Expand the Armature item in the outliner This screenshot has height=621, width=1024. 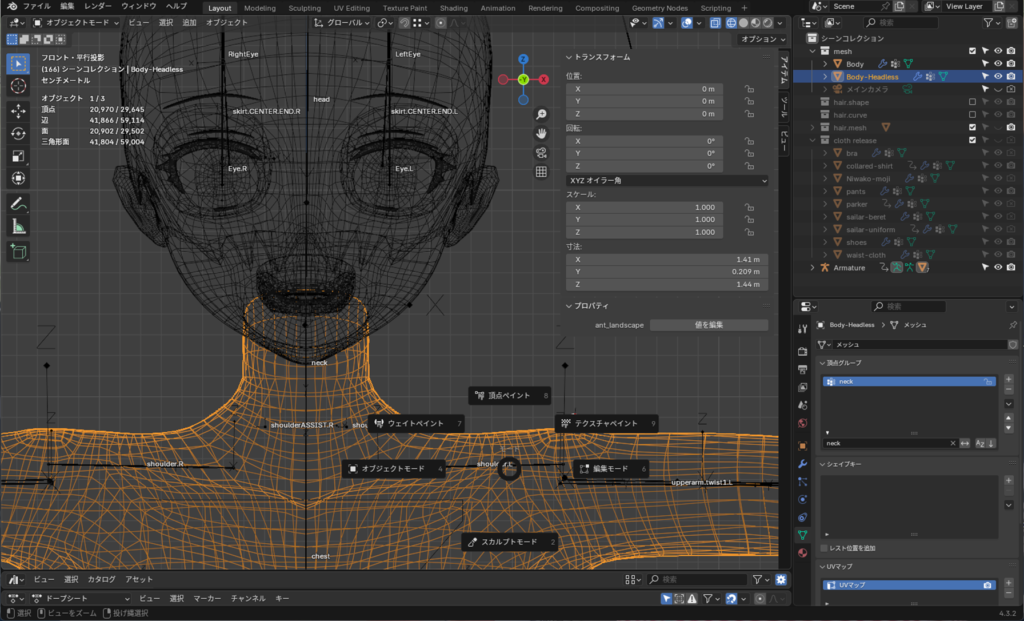point(811,267)
